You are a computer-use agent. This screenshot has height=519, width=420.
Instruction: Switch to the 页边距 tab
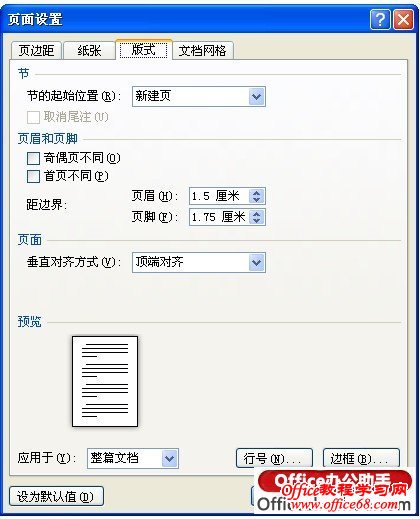(36, 51)
